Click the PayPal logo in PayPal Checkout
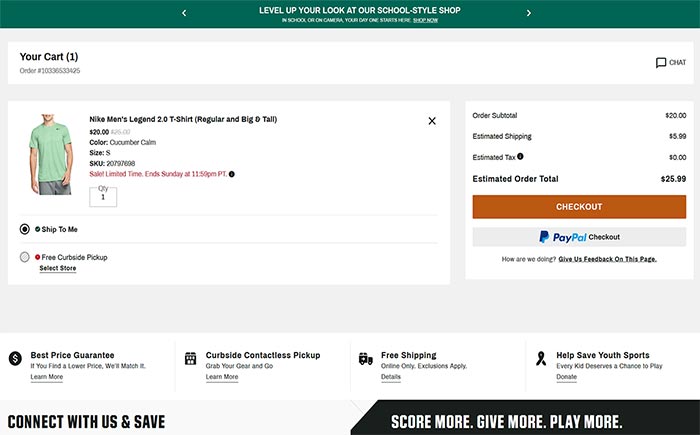 coord(563,237)
